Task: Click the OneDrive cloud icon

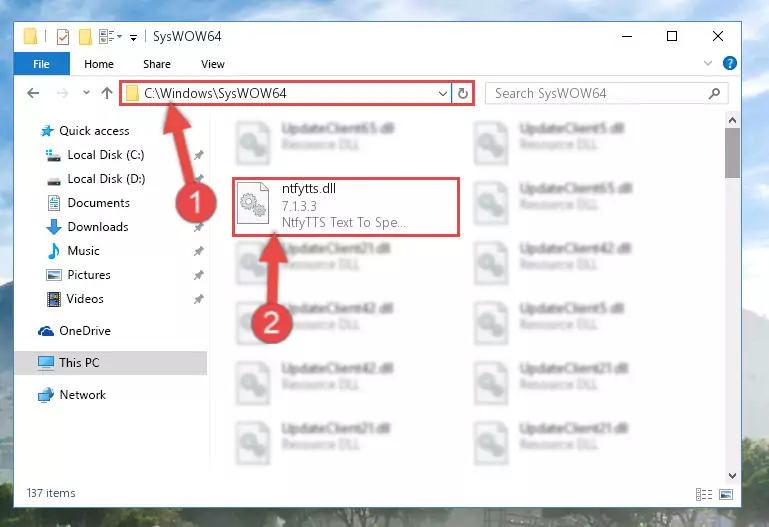Action: 46,331
